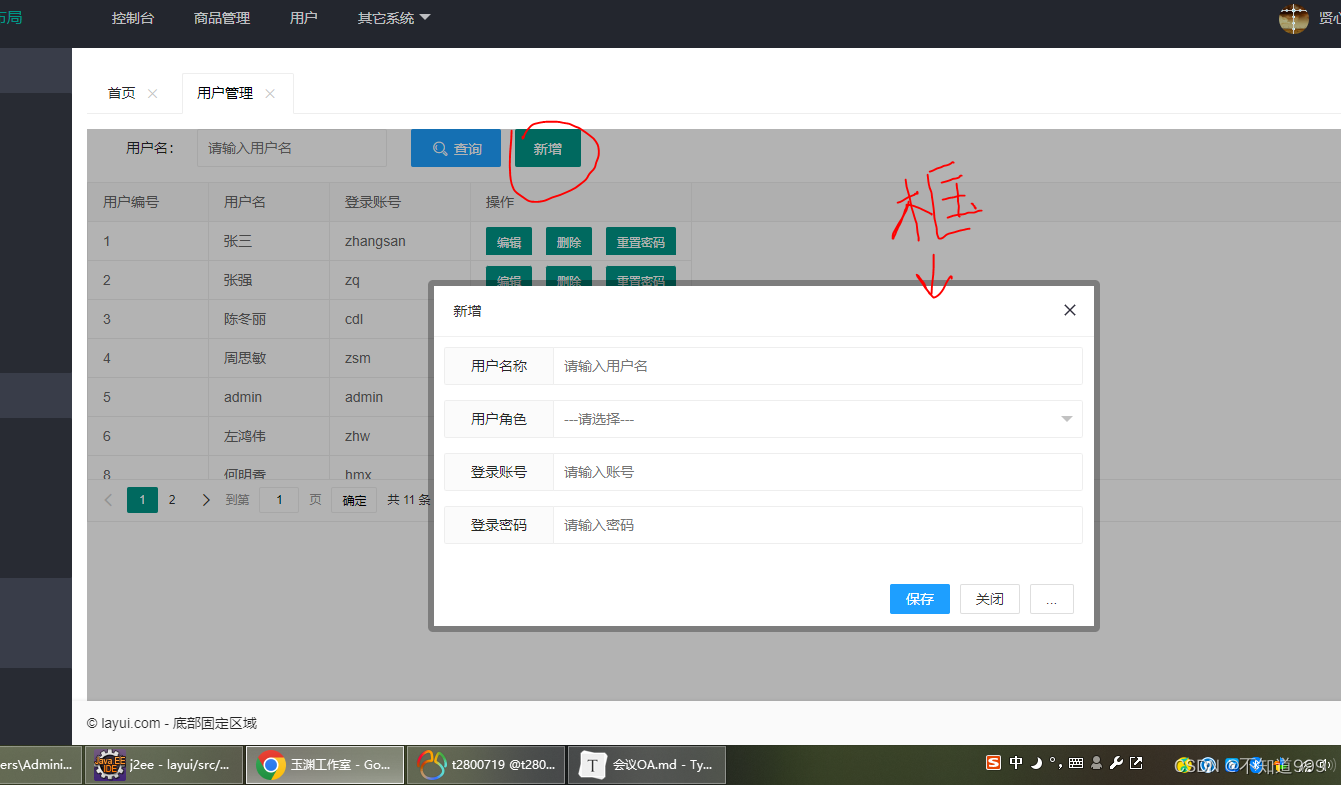Click 重置密码 for user 张三
This screenshot has width=1341, height=785.
click(x=641, y=242)
